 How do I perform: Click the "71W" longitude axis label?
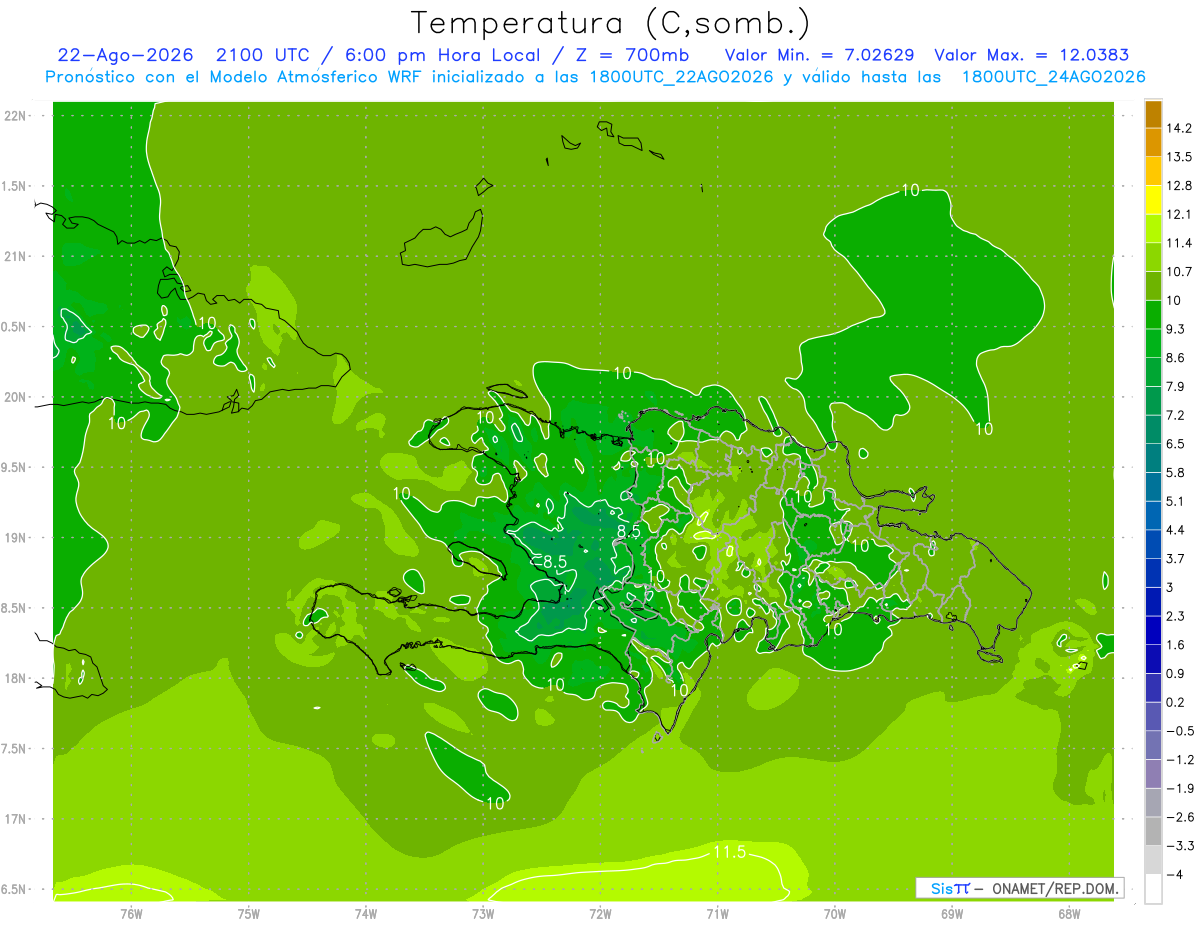tap(717, 913)
